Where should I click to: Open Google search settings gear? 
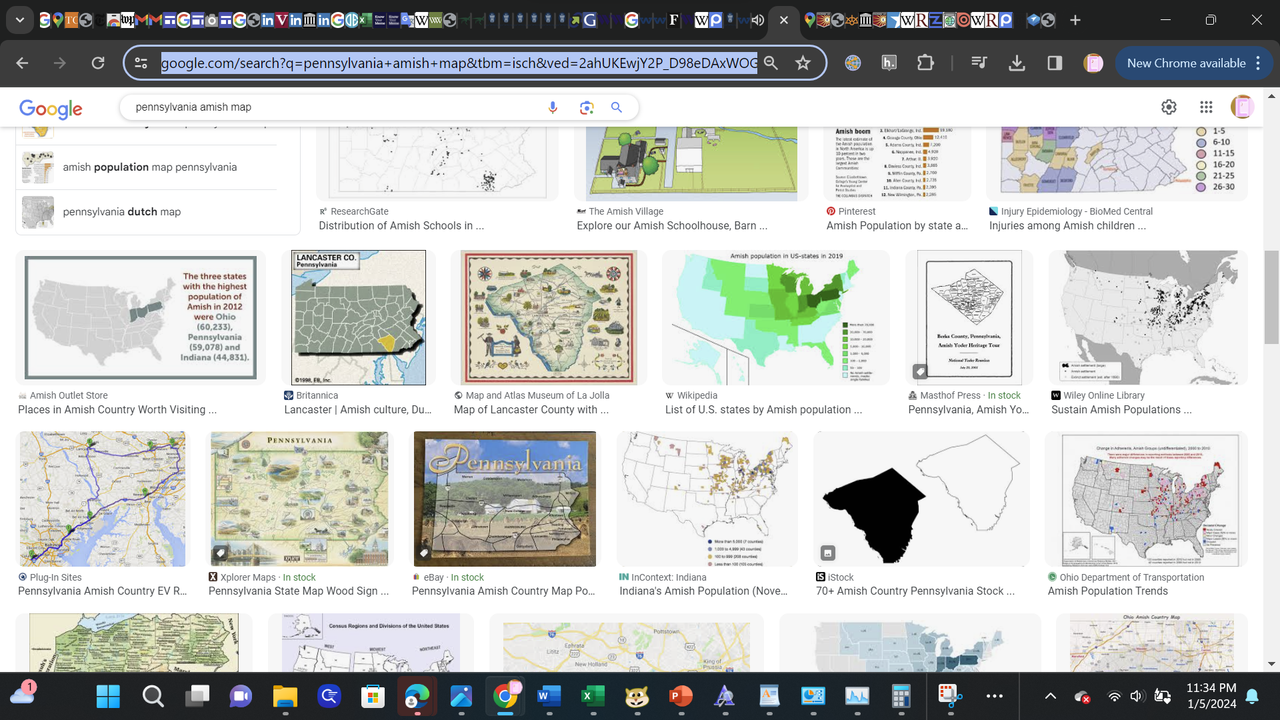1169,107
